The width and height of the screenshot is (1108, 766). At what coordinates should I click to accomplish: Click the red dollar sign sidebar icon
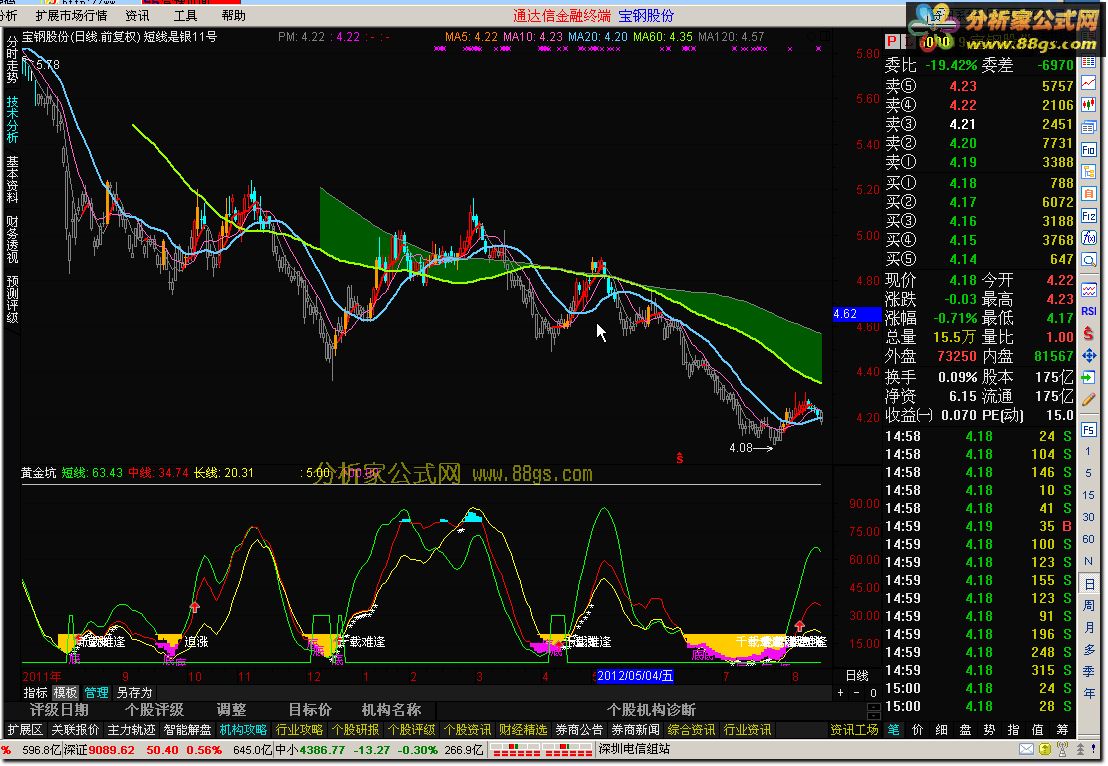pos(1089,333)
